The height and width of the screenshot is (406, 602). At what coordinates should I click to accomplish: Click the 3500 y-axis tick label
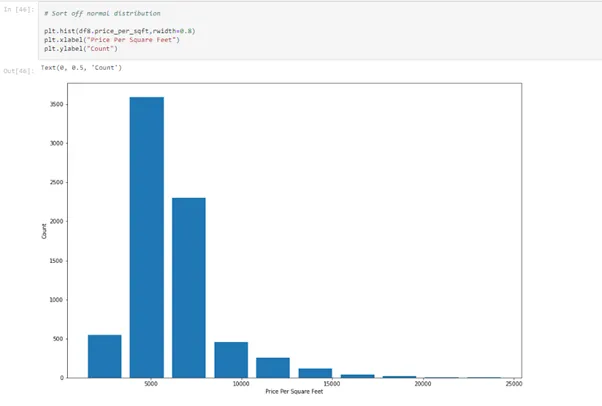coord(56,104)
